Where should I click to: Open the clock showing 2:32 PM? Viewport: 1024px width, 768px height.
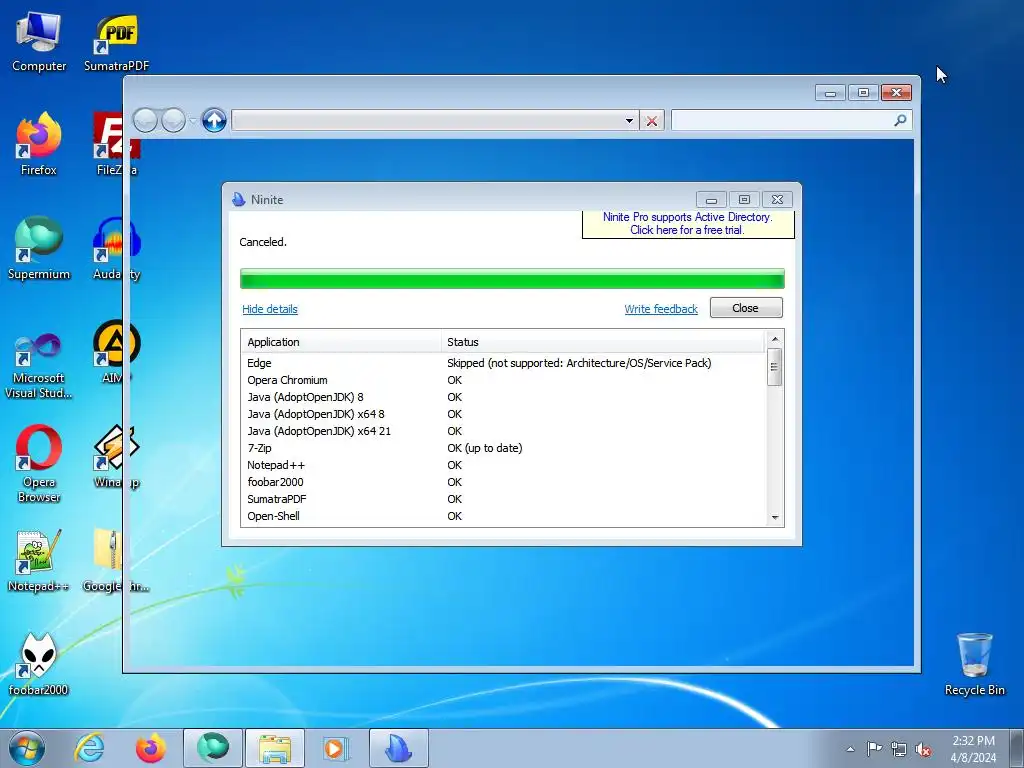click(973, 749)
